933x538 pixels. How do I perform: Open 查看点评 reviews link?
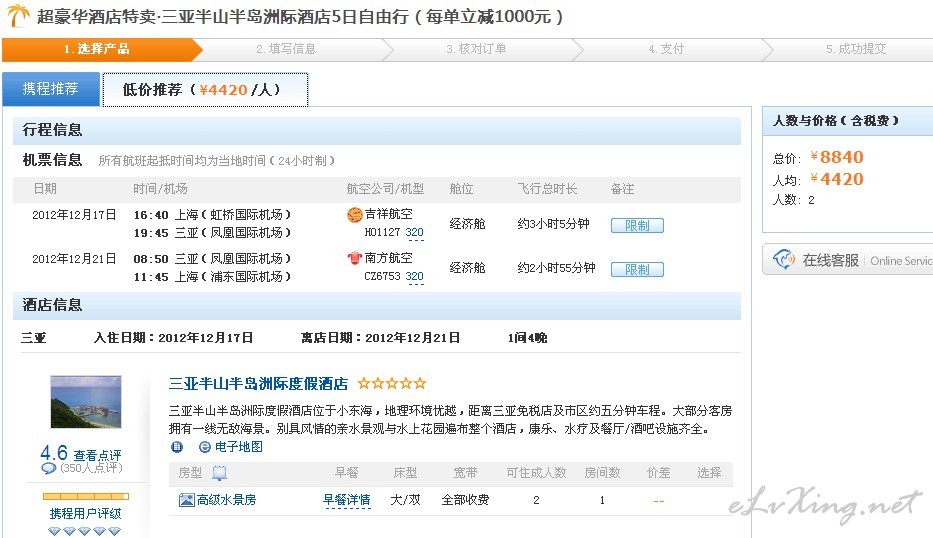(98, 455)
